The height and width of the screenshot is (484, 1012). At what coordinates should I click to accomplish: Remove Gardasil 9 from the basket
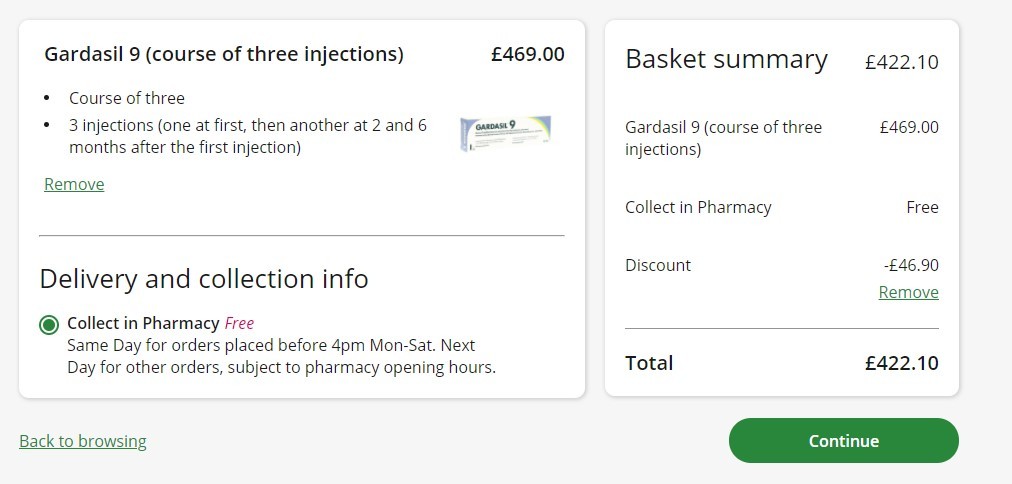74,185
